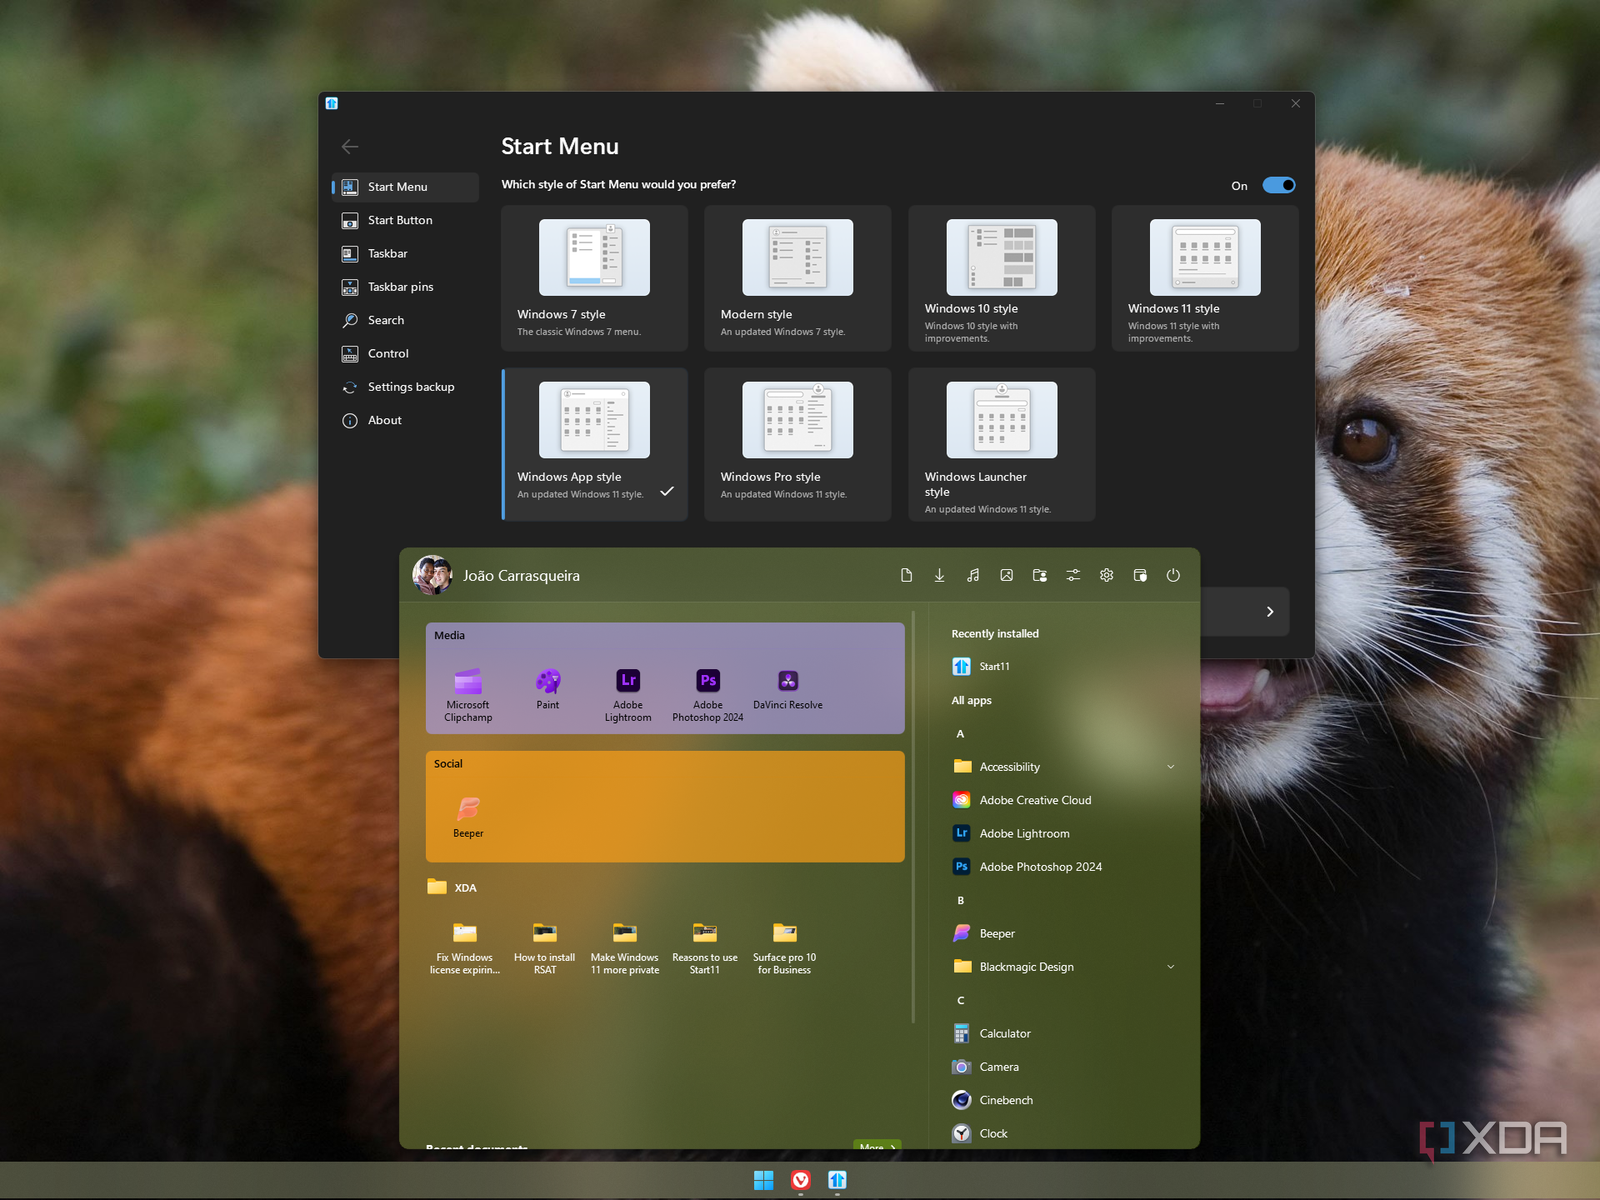Click the window-with-shield icon in the Start menu header
This screenshot has width=1600, height=1200.
(1140, 575)
